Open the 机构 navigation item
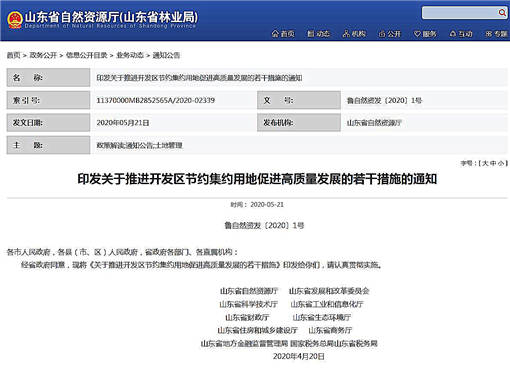Image resolution: width=510 pixels, height=374 pixels. tap(354, 34)
